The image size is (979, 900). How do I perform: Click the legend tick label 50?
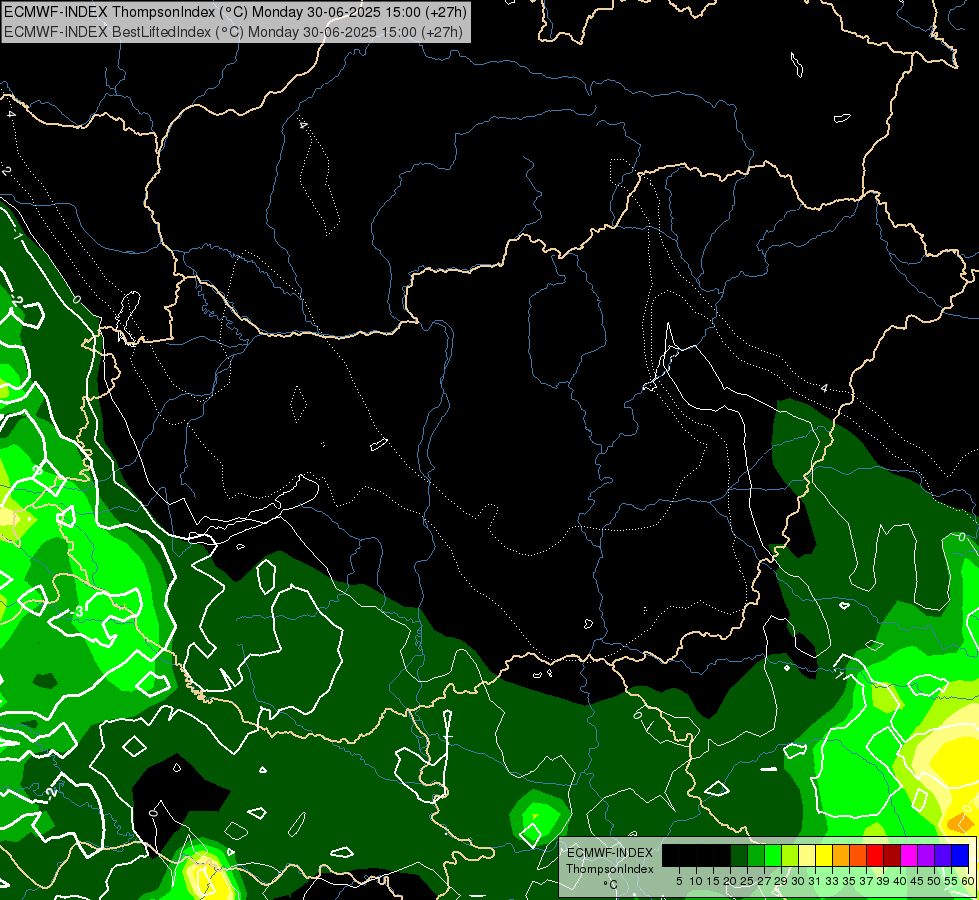pos(934,881)
